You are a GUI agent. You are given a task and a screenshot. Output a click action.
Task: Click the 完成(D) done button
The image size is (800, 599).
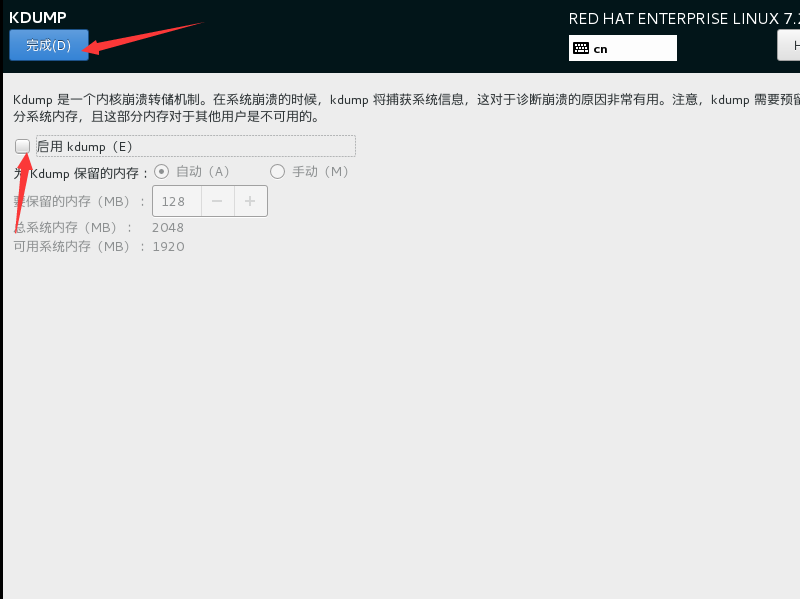pos(48,45)
